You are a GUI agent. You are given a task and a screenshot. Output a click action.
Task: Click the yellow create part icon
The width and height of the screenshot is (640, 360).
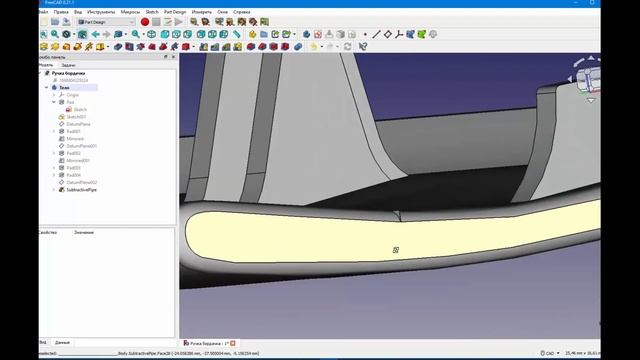pos(252,34)
